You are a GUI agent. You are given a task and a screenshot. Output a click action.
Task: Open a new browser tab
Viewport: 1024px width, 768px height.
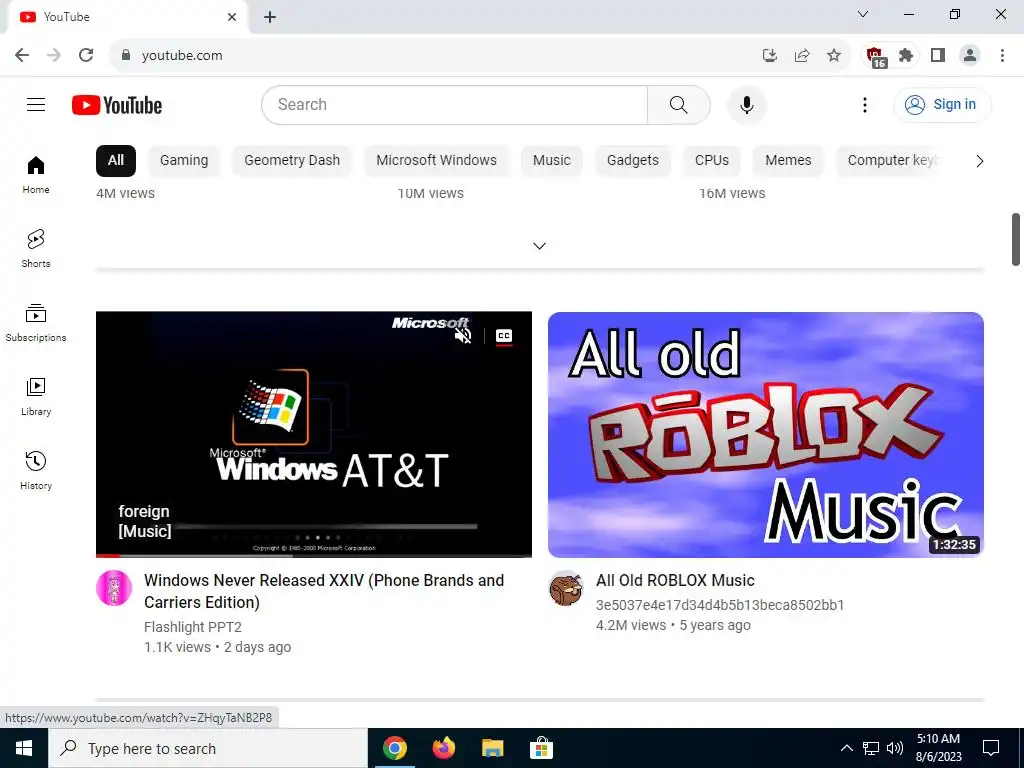click(270, 17)
